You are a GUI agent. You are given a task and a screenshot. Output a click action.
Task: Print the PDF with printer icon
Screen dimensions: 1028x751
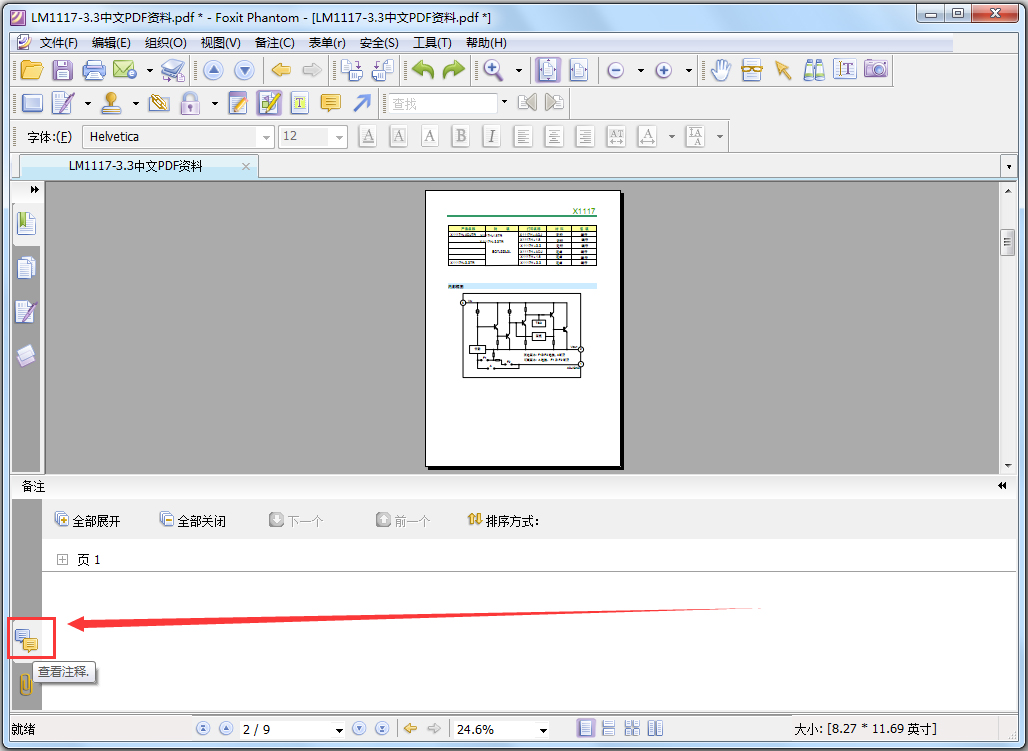[x=93, y=70]
